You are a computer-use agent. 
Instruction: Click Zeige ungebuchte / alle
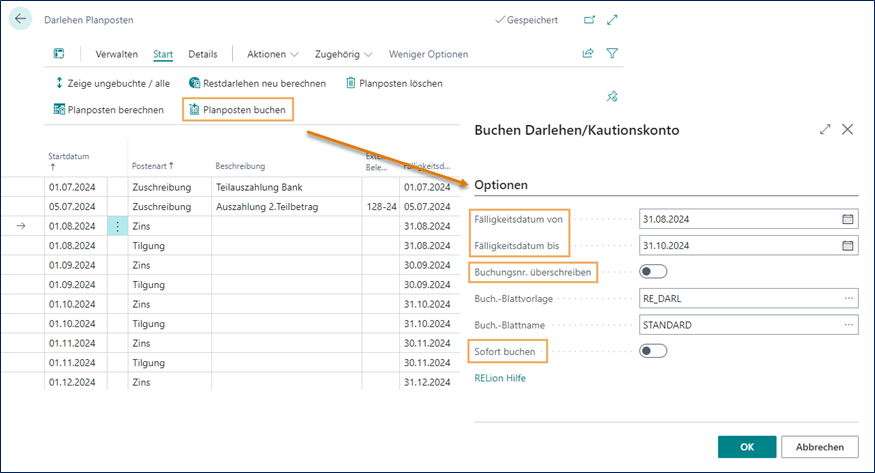112,83
